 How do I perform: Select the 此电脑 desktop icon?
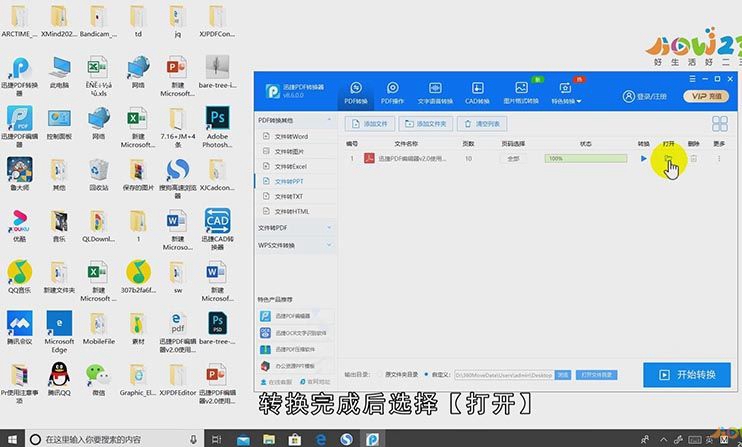click(59, 72)
